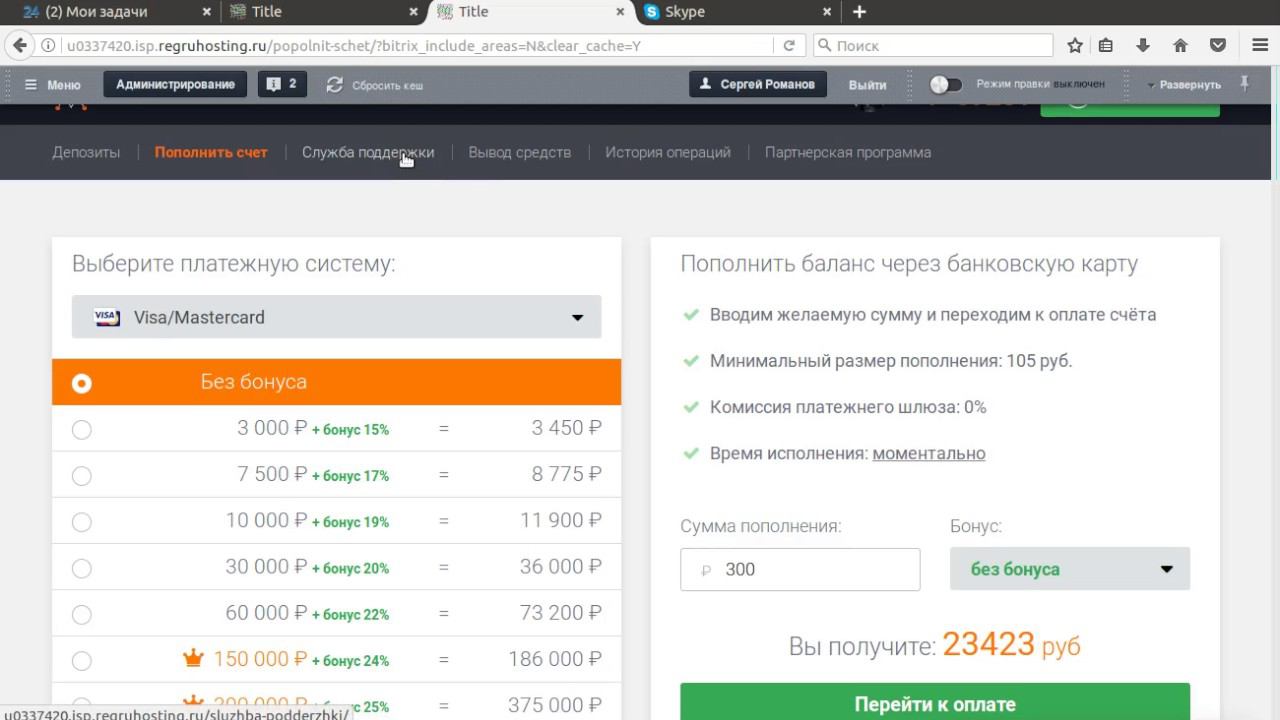This screenshot has height=720, width=1280.
Task: Click the checkmark beside Время исполнения
Action: click(690, 453)
